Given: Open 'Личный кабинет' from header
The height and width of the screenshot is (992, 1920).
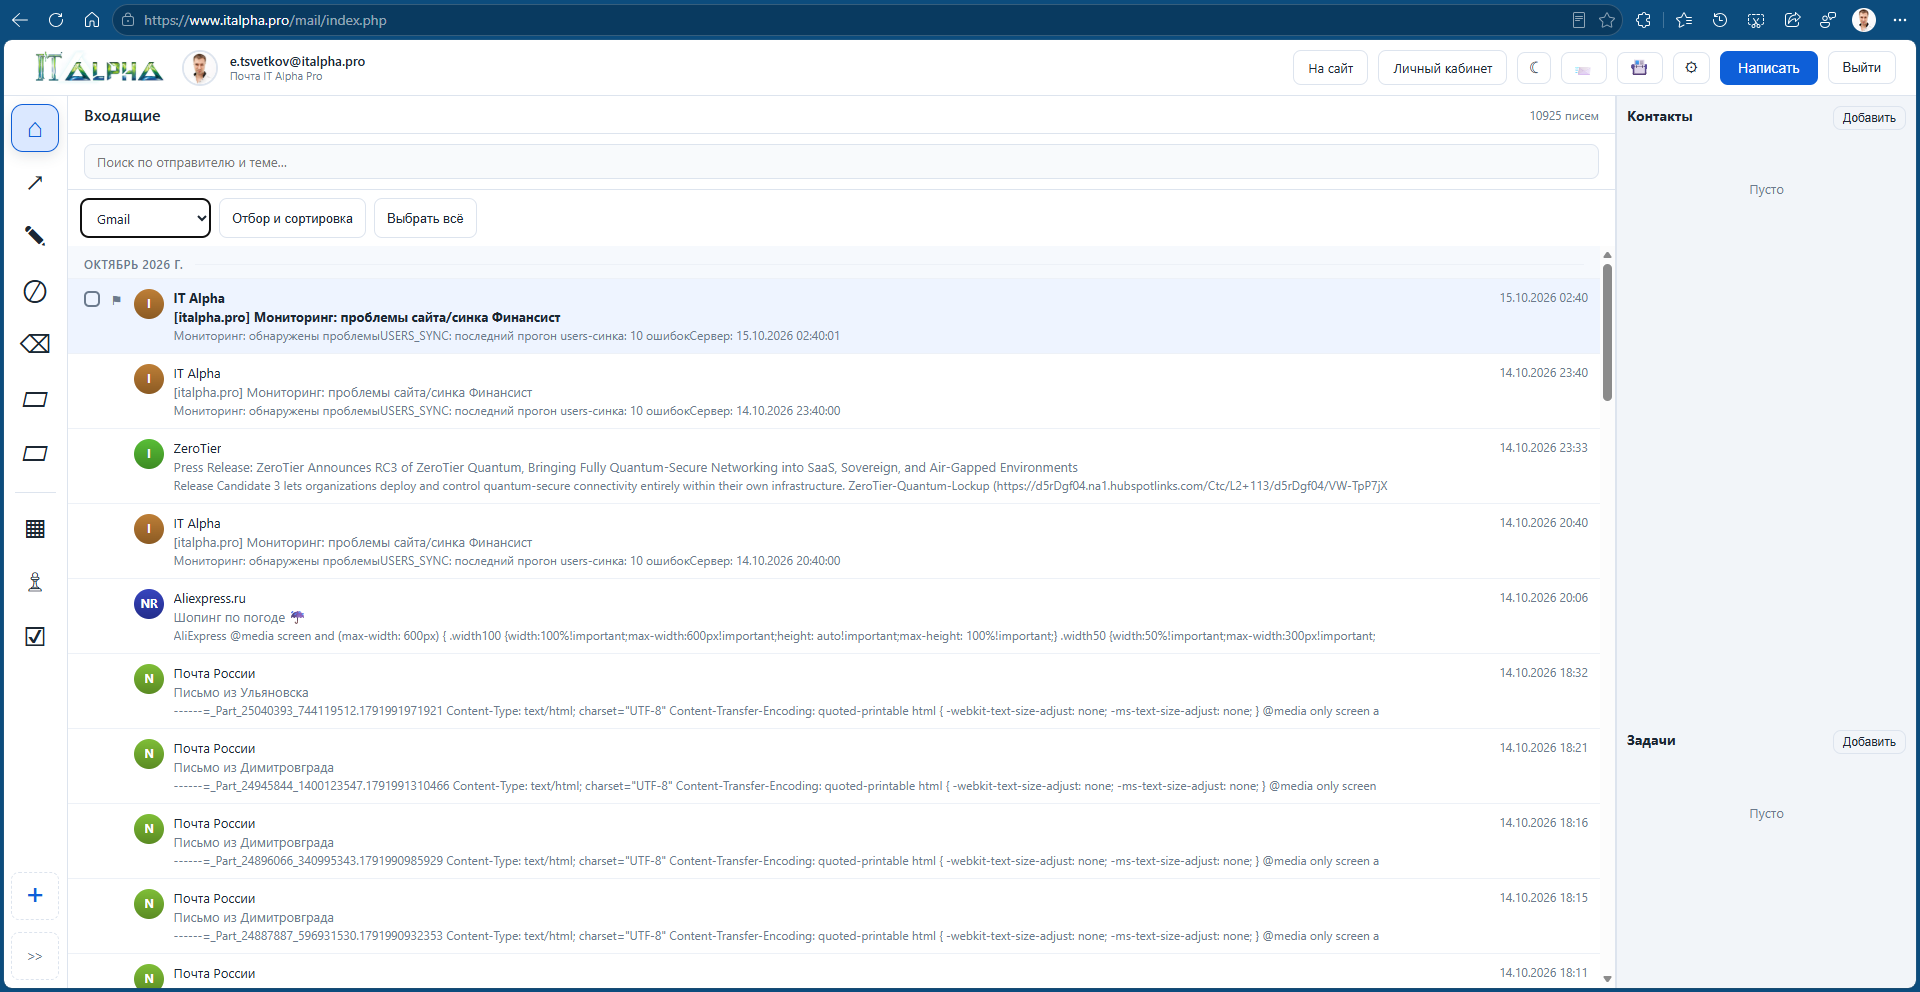Looking at the screenshot, I should [1442, 68].
